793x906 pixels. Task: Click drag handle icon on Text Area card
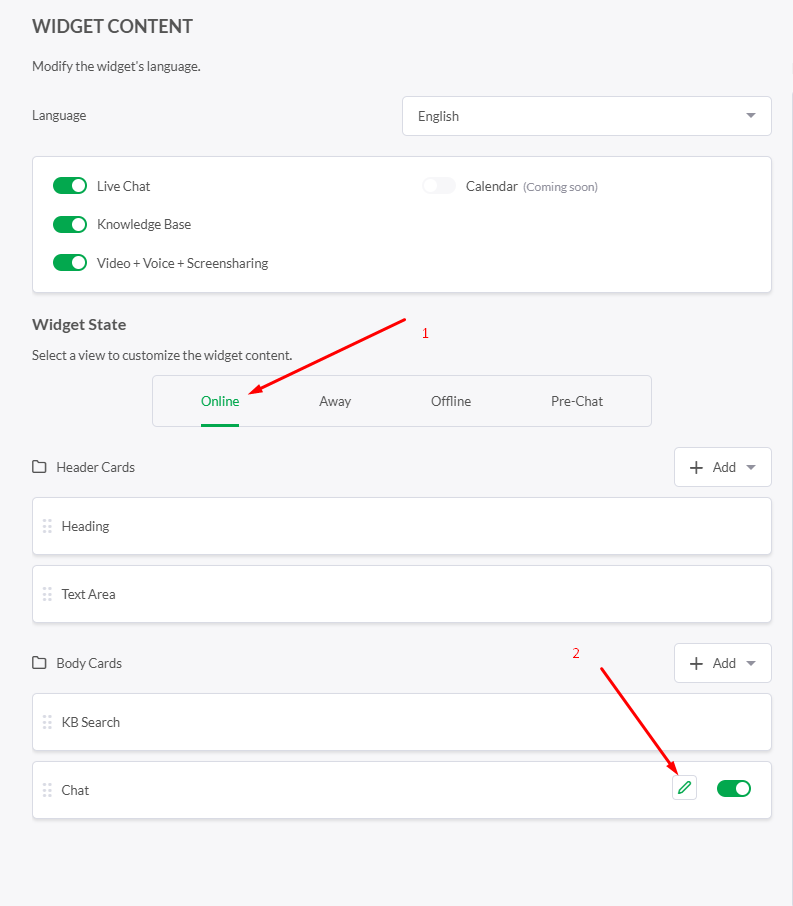pyautogui.click(x=47, y=594)
